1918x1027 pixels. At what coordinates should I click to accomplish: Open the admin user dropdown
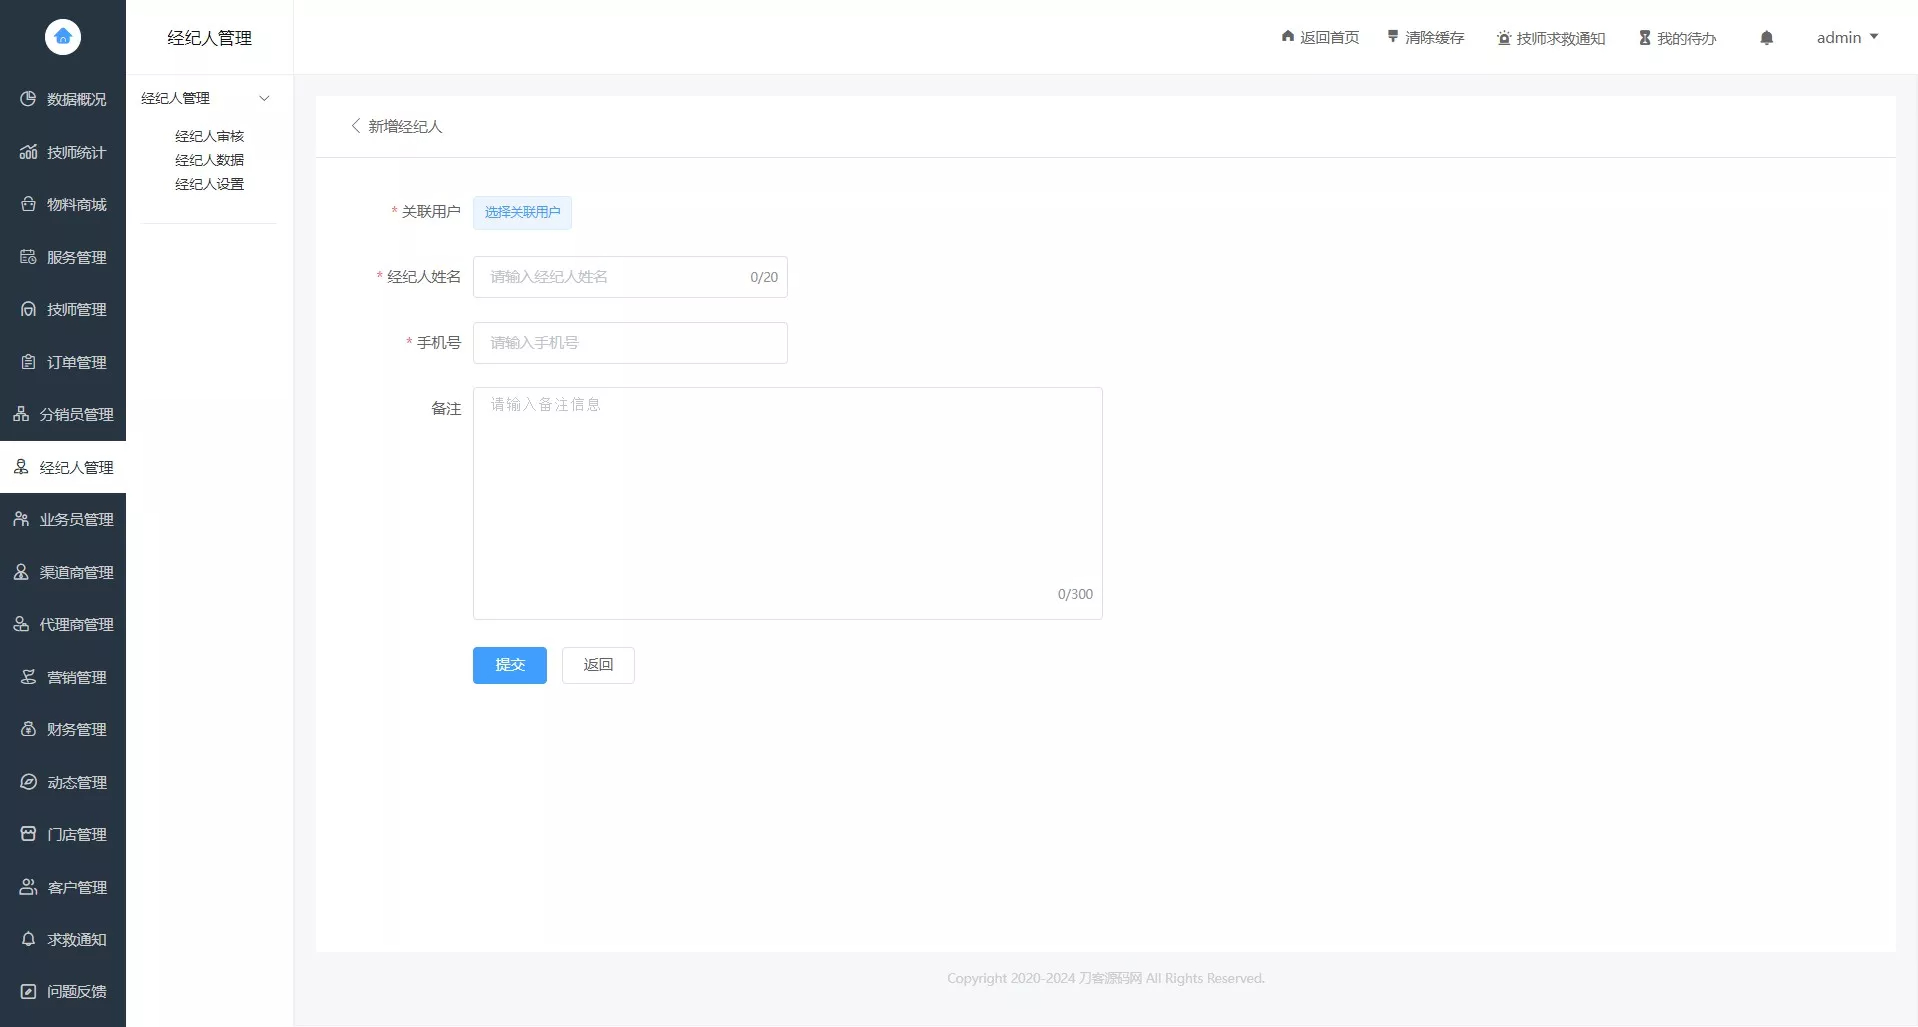[x=1847, y=38]
